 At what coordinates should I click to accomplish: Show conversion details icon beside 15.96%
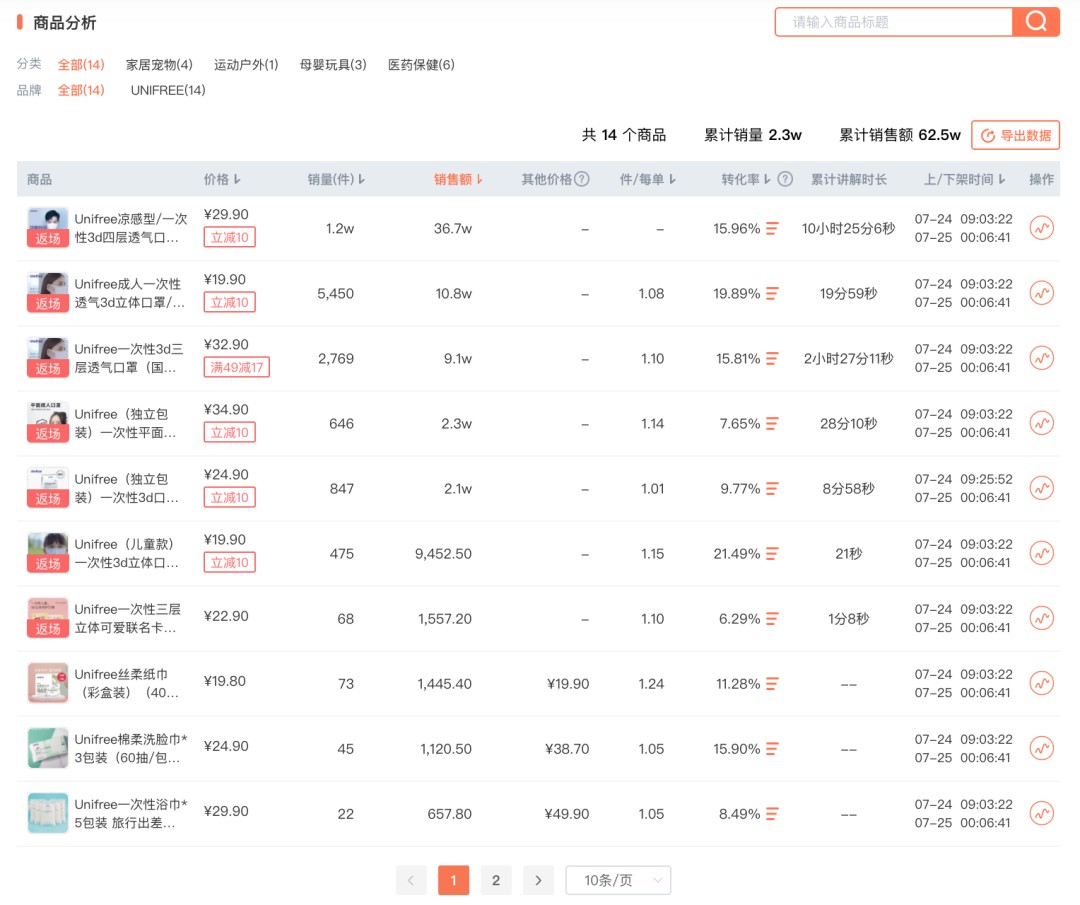tap(772, 229)
